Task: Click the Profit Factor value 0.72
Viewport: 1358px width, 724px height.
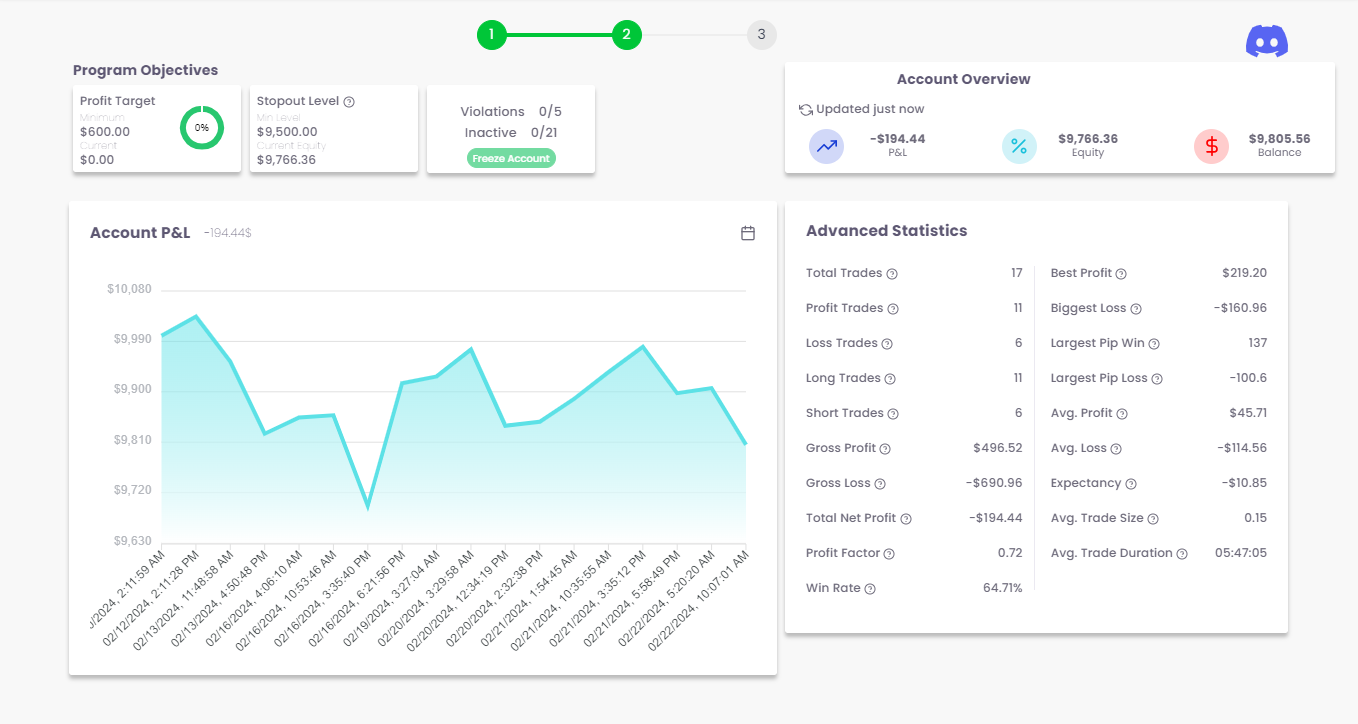Action: [1011, 553]
